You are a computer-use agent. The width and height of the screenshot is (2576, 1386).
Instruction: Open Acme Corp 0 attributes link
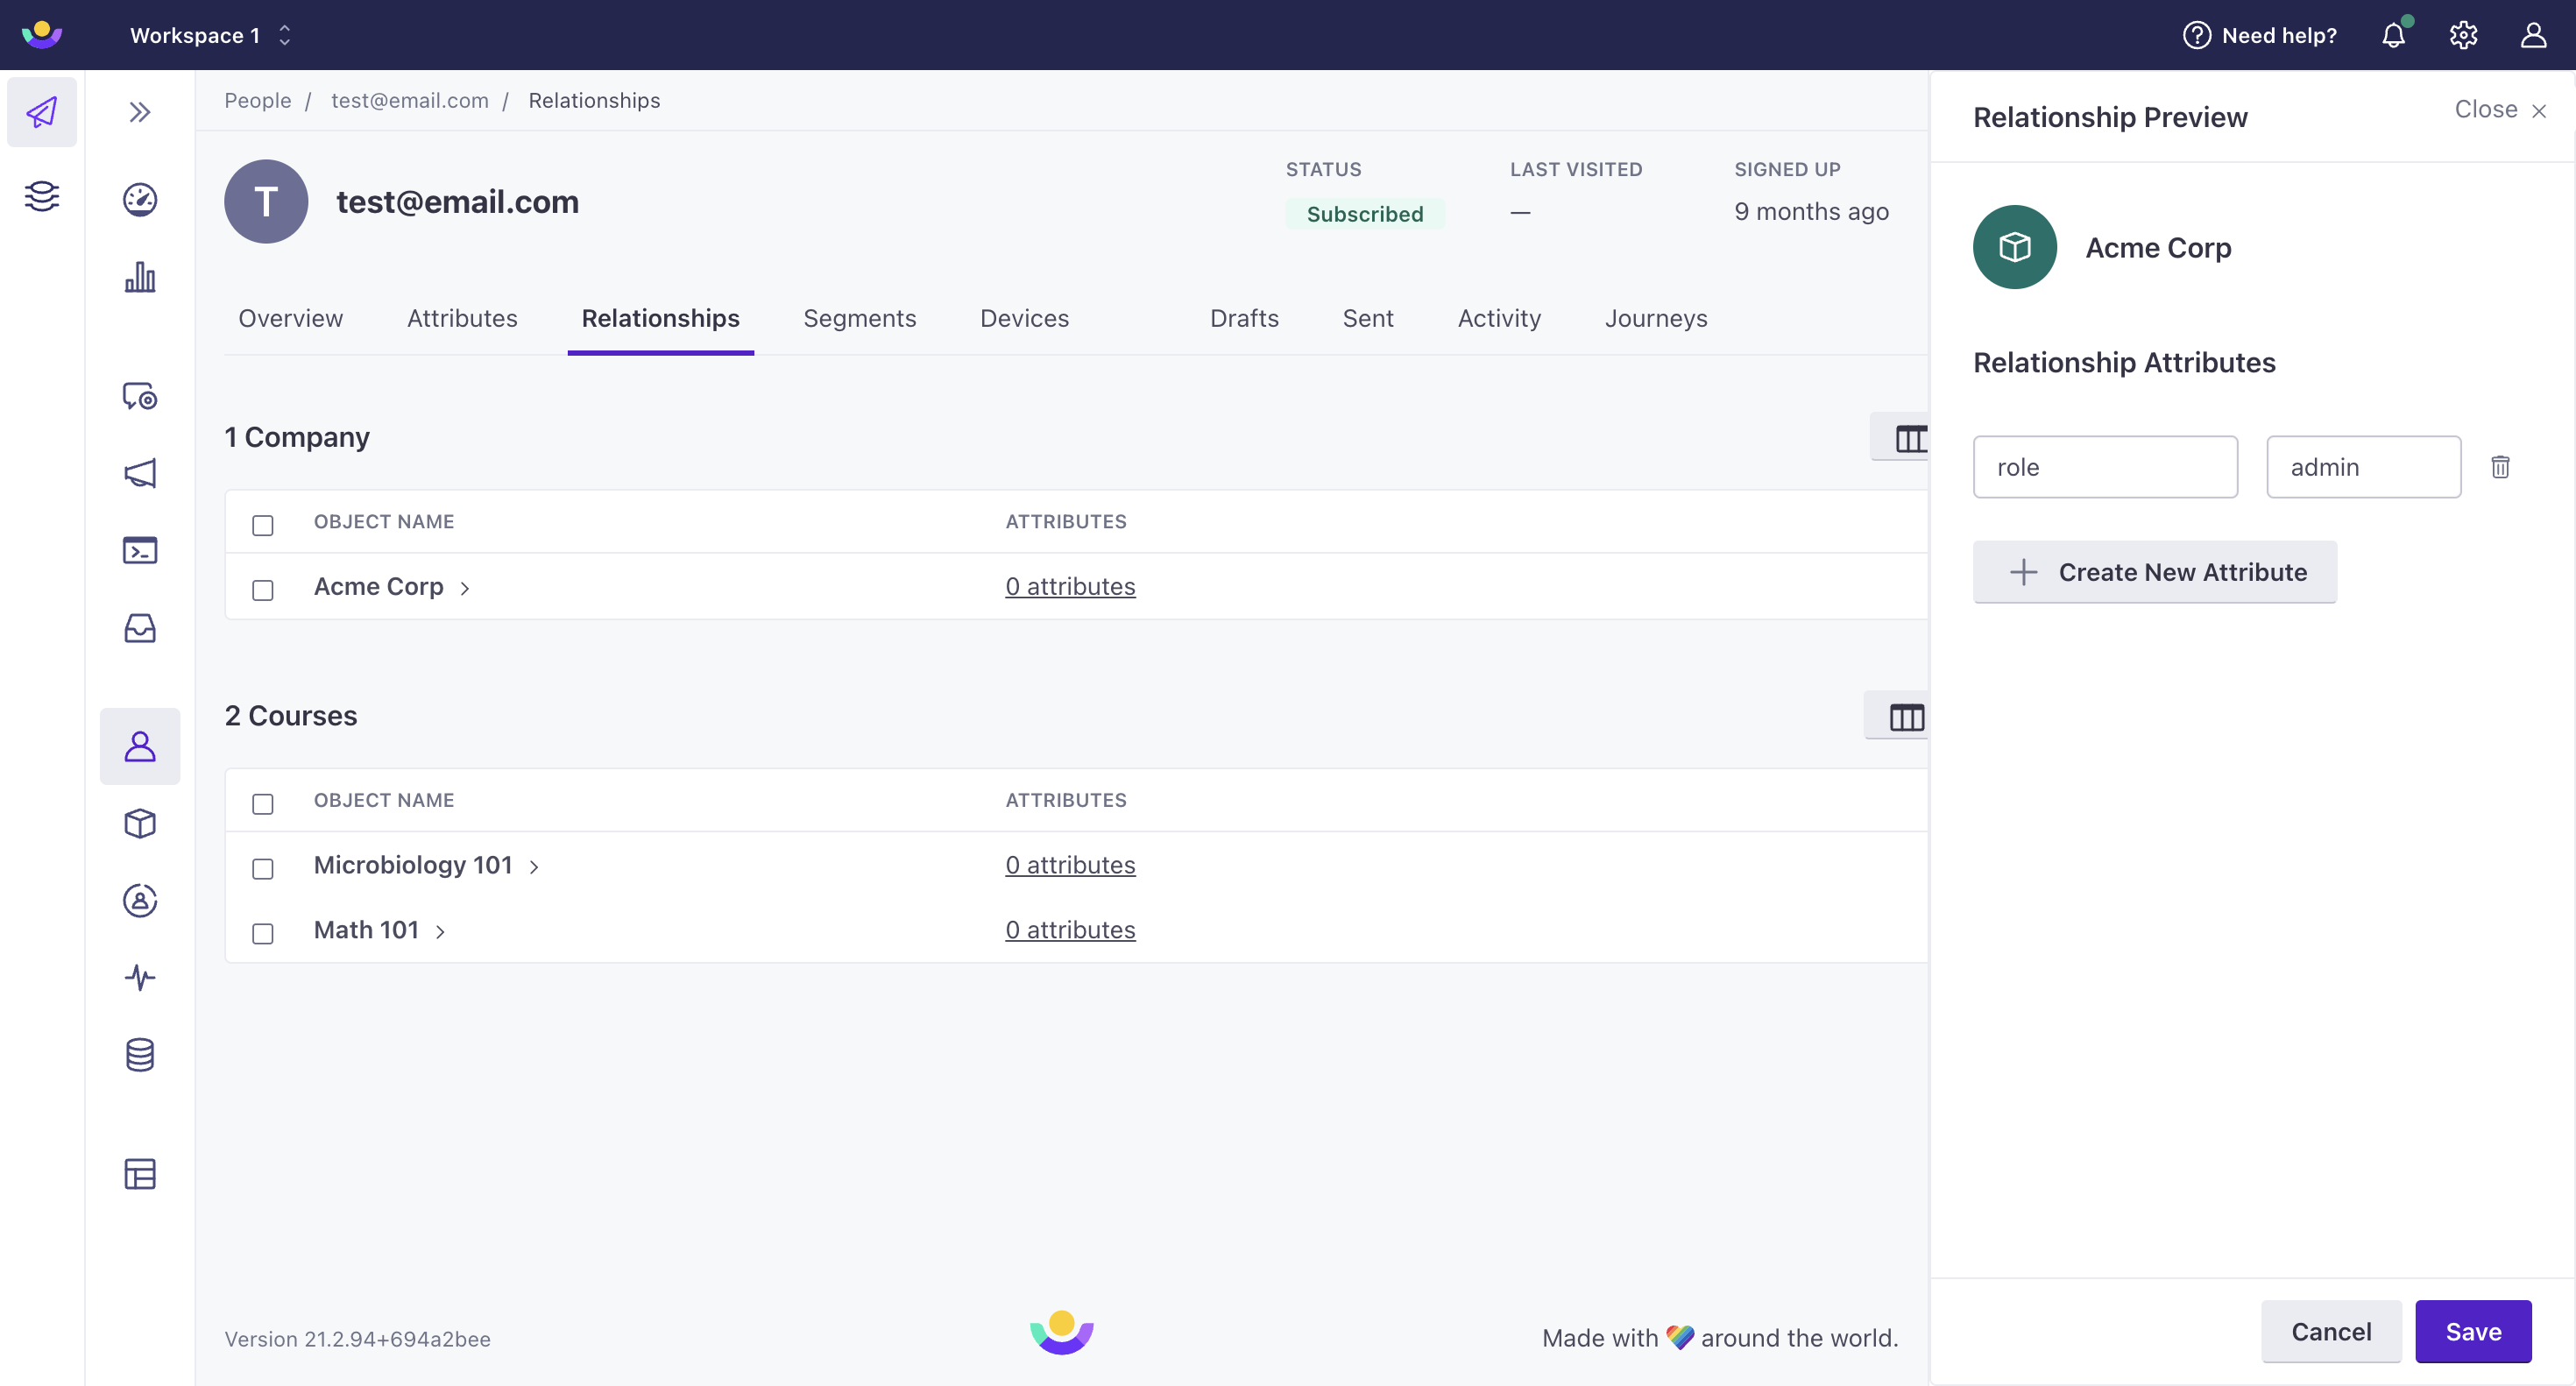click(1070, 586)
